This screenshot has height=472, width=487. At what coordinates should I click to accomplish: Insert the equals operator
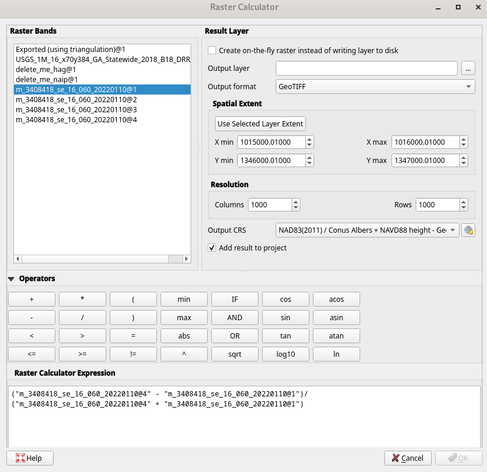point(133,336)
